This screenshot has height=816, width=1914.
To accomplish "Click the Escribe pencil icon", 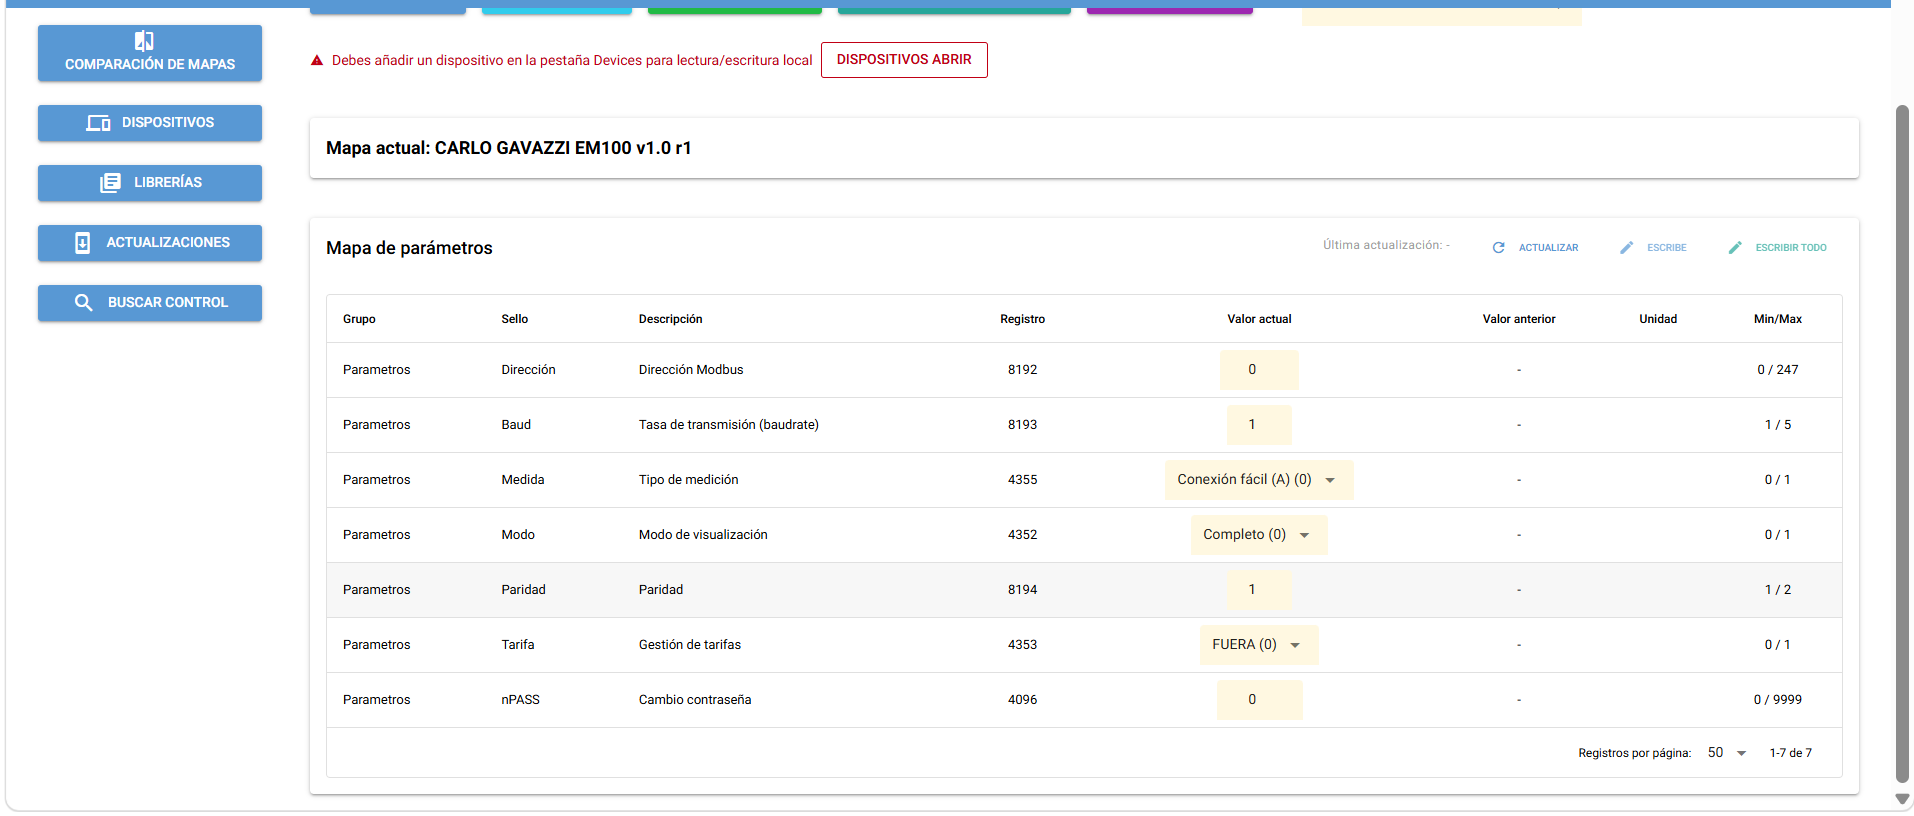I will (x=1627, y=248).
